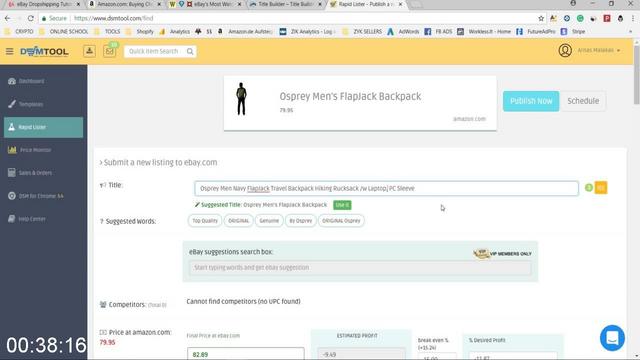Screen dimensions: 640x360
Task: Switch to the eBay Dropshipping Tutorial tab
Action: pos(43,4)
